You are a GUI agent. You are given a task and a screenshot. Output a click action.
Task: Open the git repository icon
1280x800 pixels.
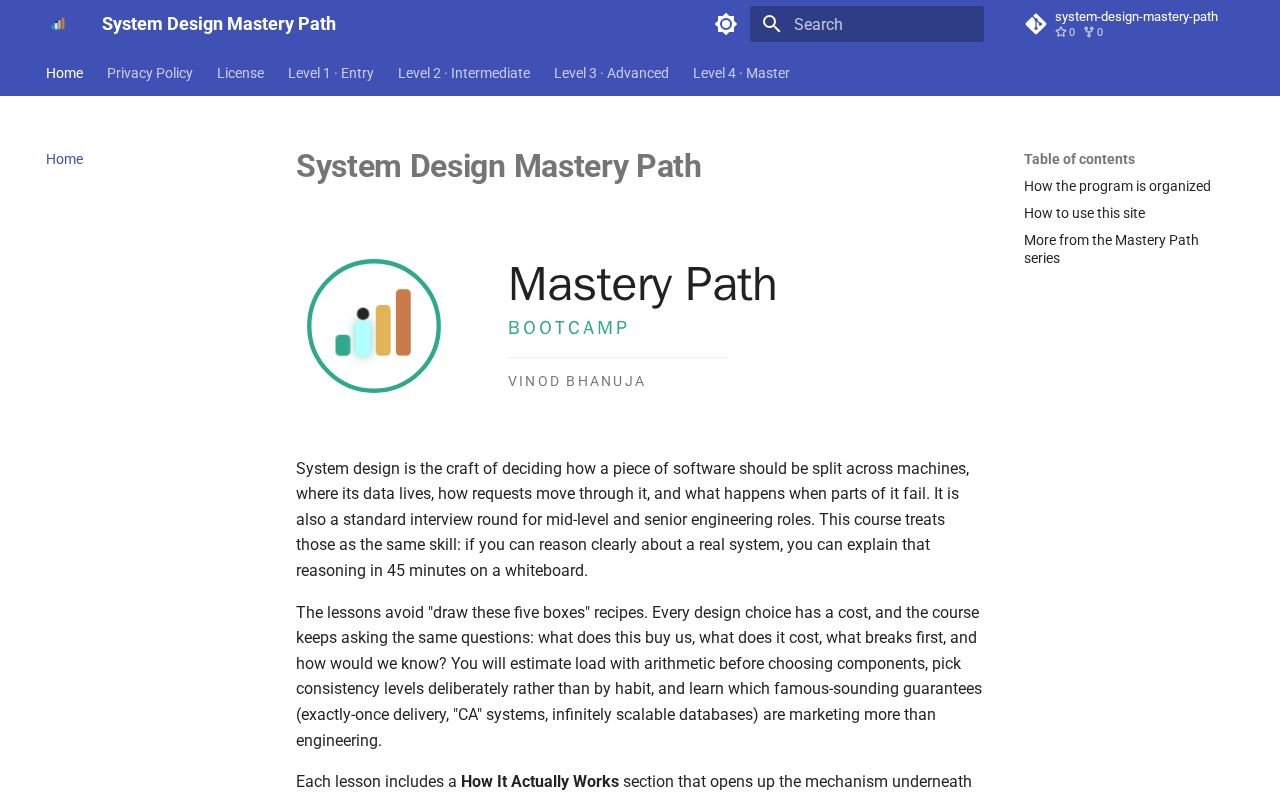[x=1036, y=24]
